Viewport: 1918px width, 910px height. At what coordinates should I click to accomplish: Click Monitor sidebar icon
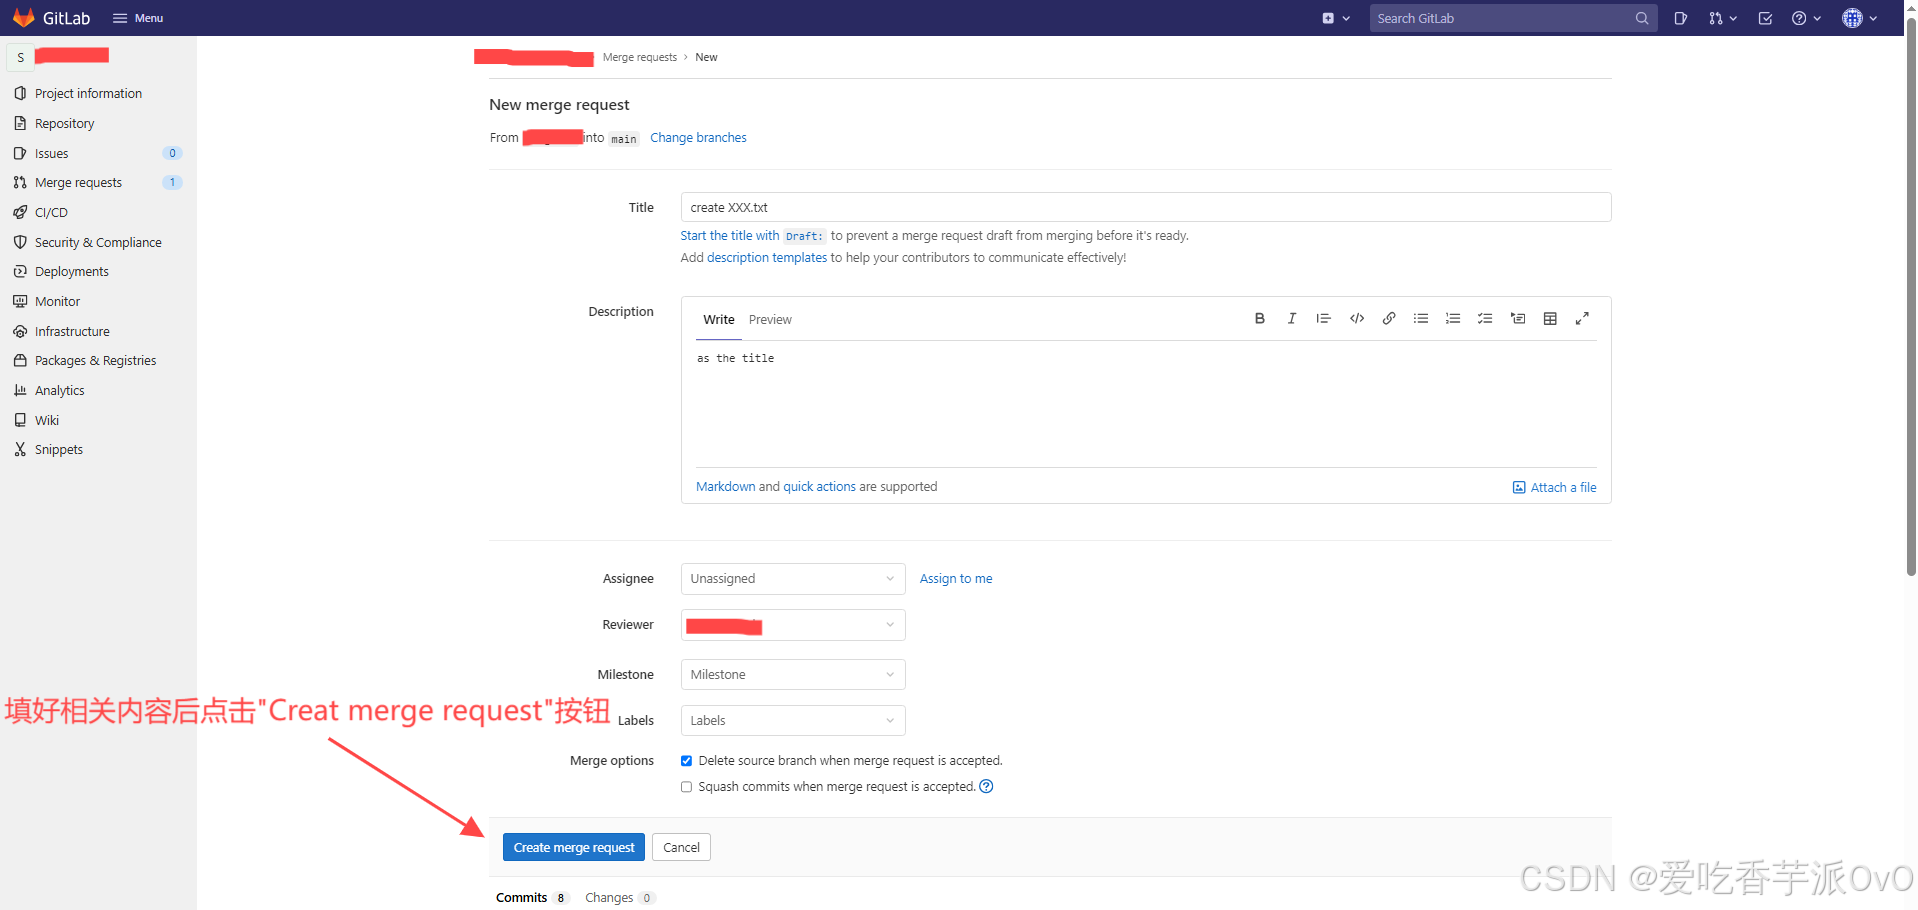click(20, 301)
